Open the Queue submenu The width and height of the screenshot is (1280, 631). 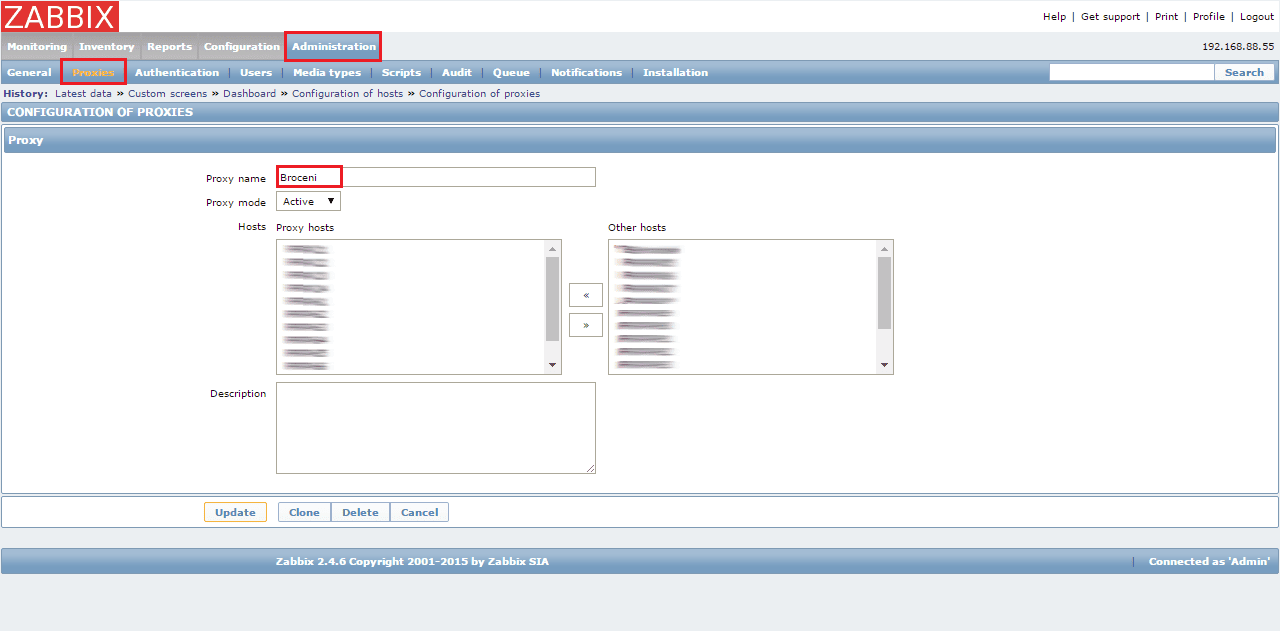[x=511, y=72]
